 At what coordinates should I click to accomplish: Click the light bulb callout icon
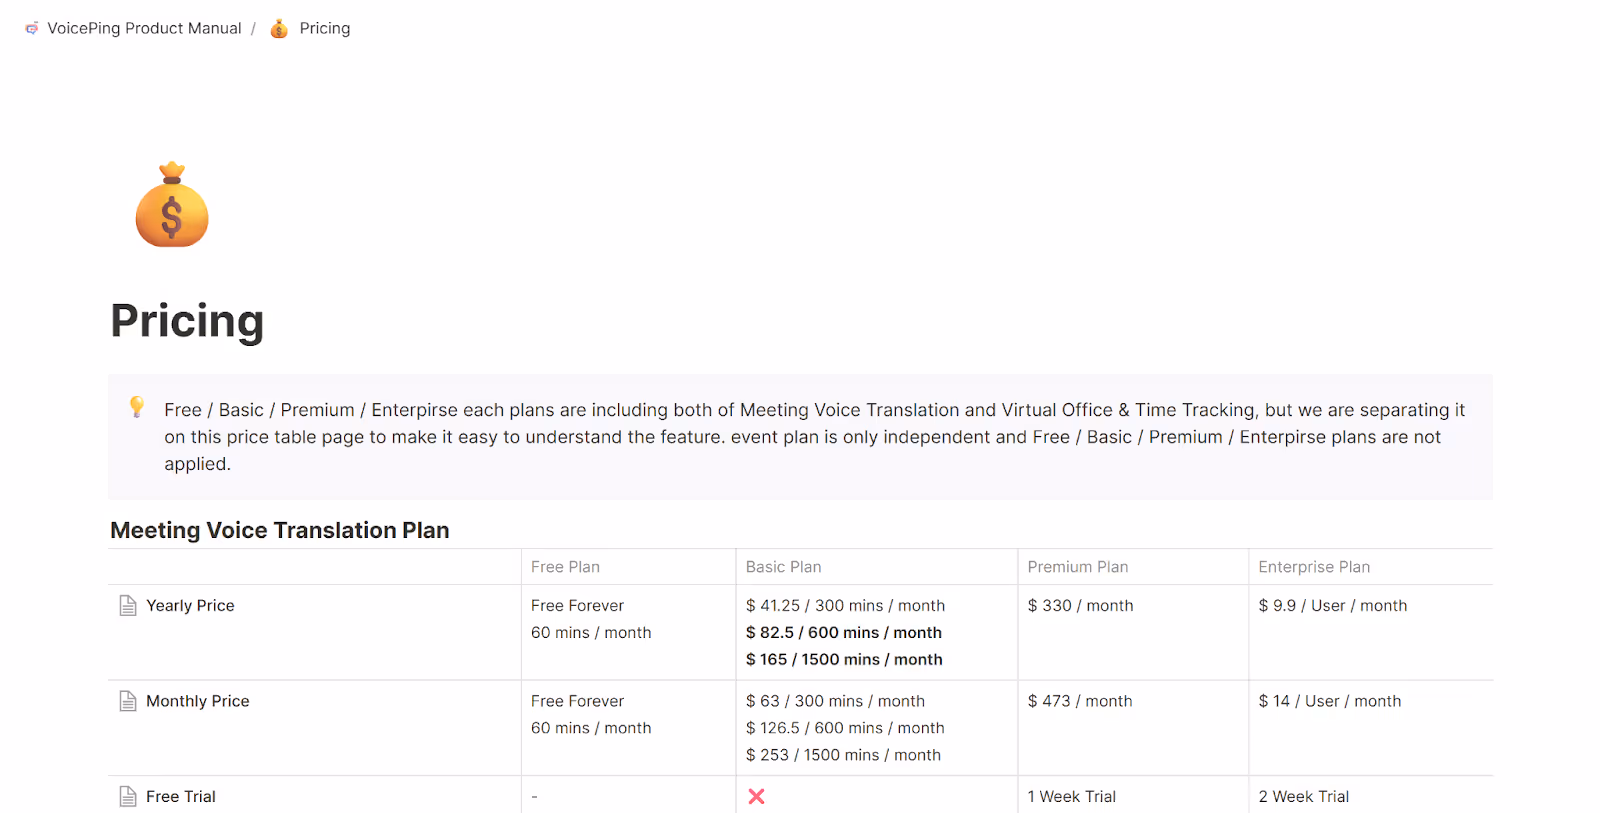(137, 407)
